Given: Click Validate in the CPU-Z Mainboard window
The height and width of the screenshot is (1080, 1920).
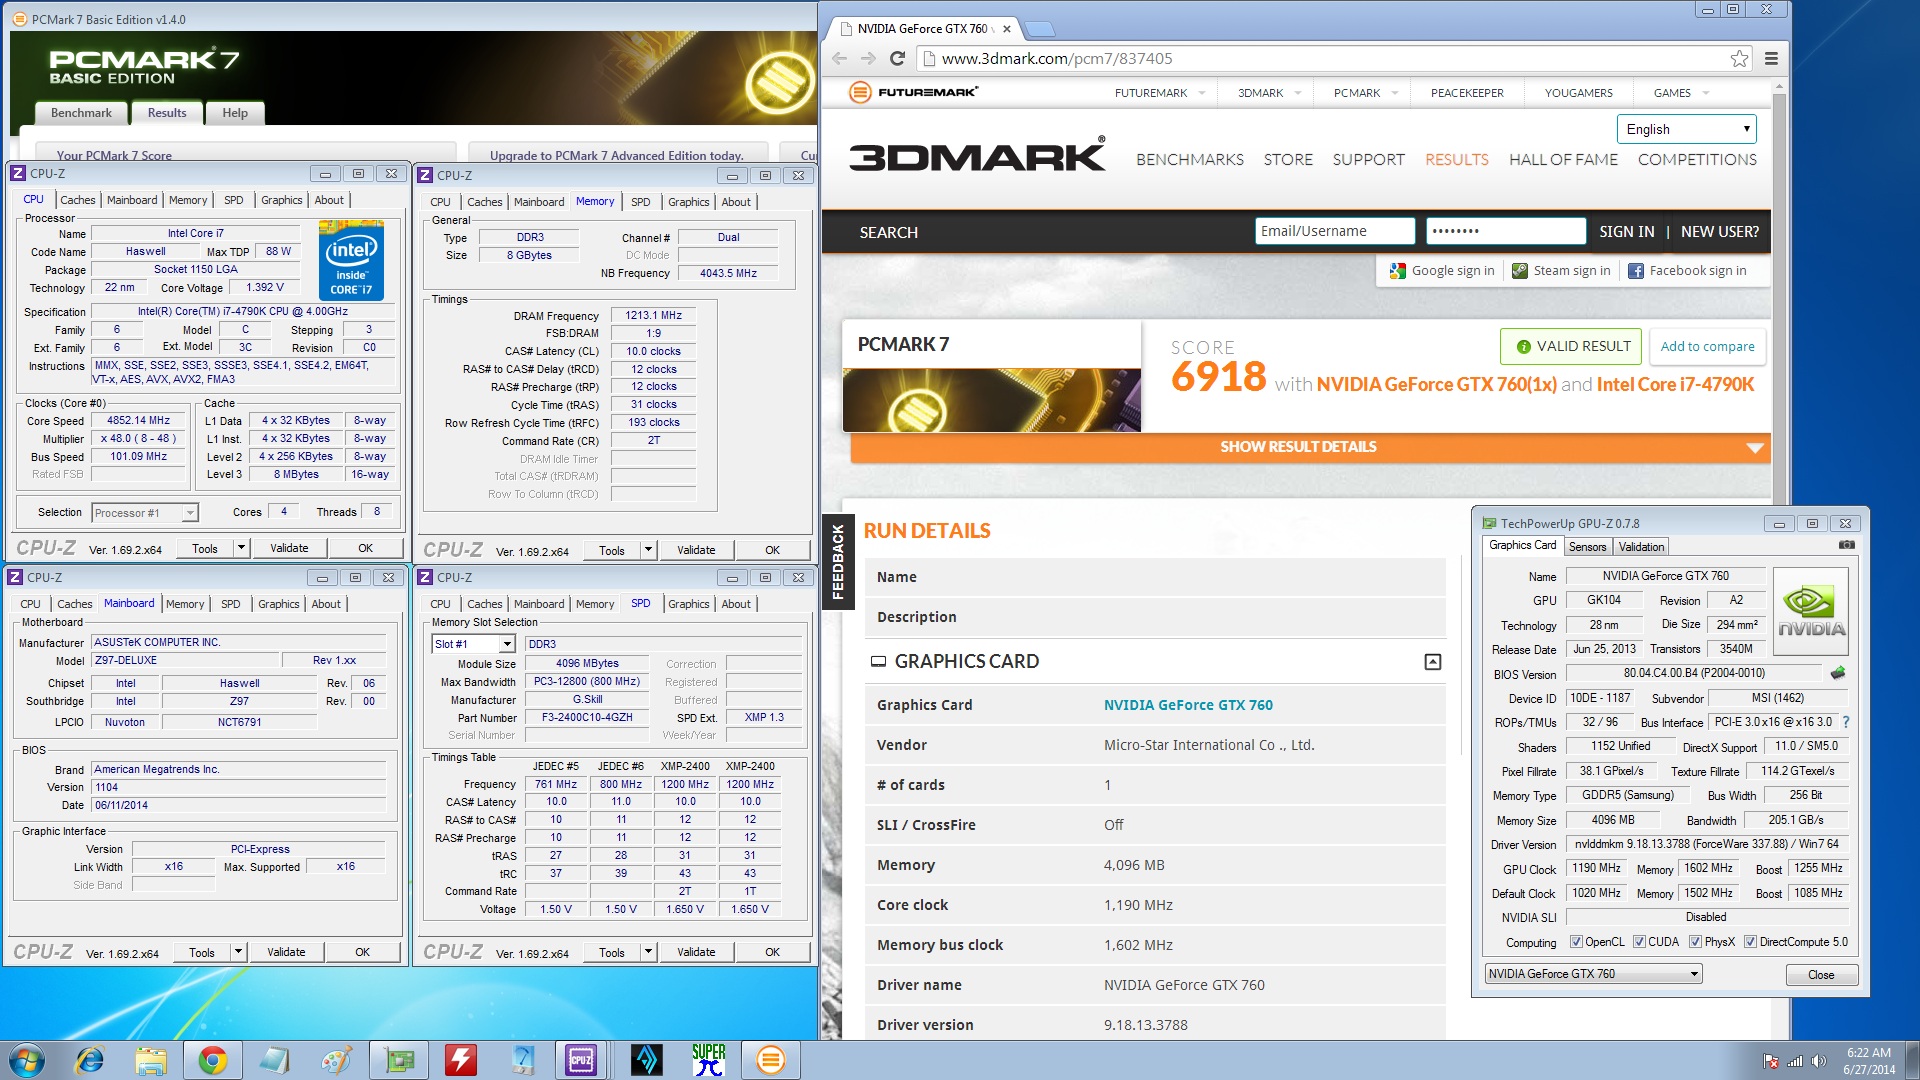Looking at the screenshot, I should point(286,952).
